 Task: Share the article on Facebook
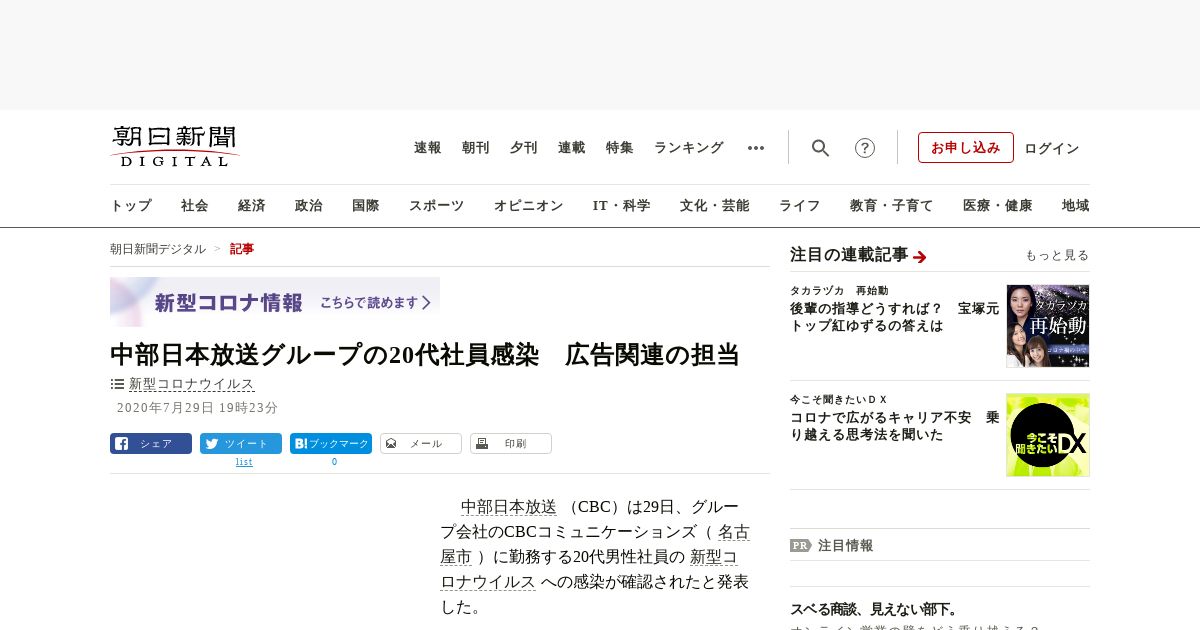point(151,444)
